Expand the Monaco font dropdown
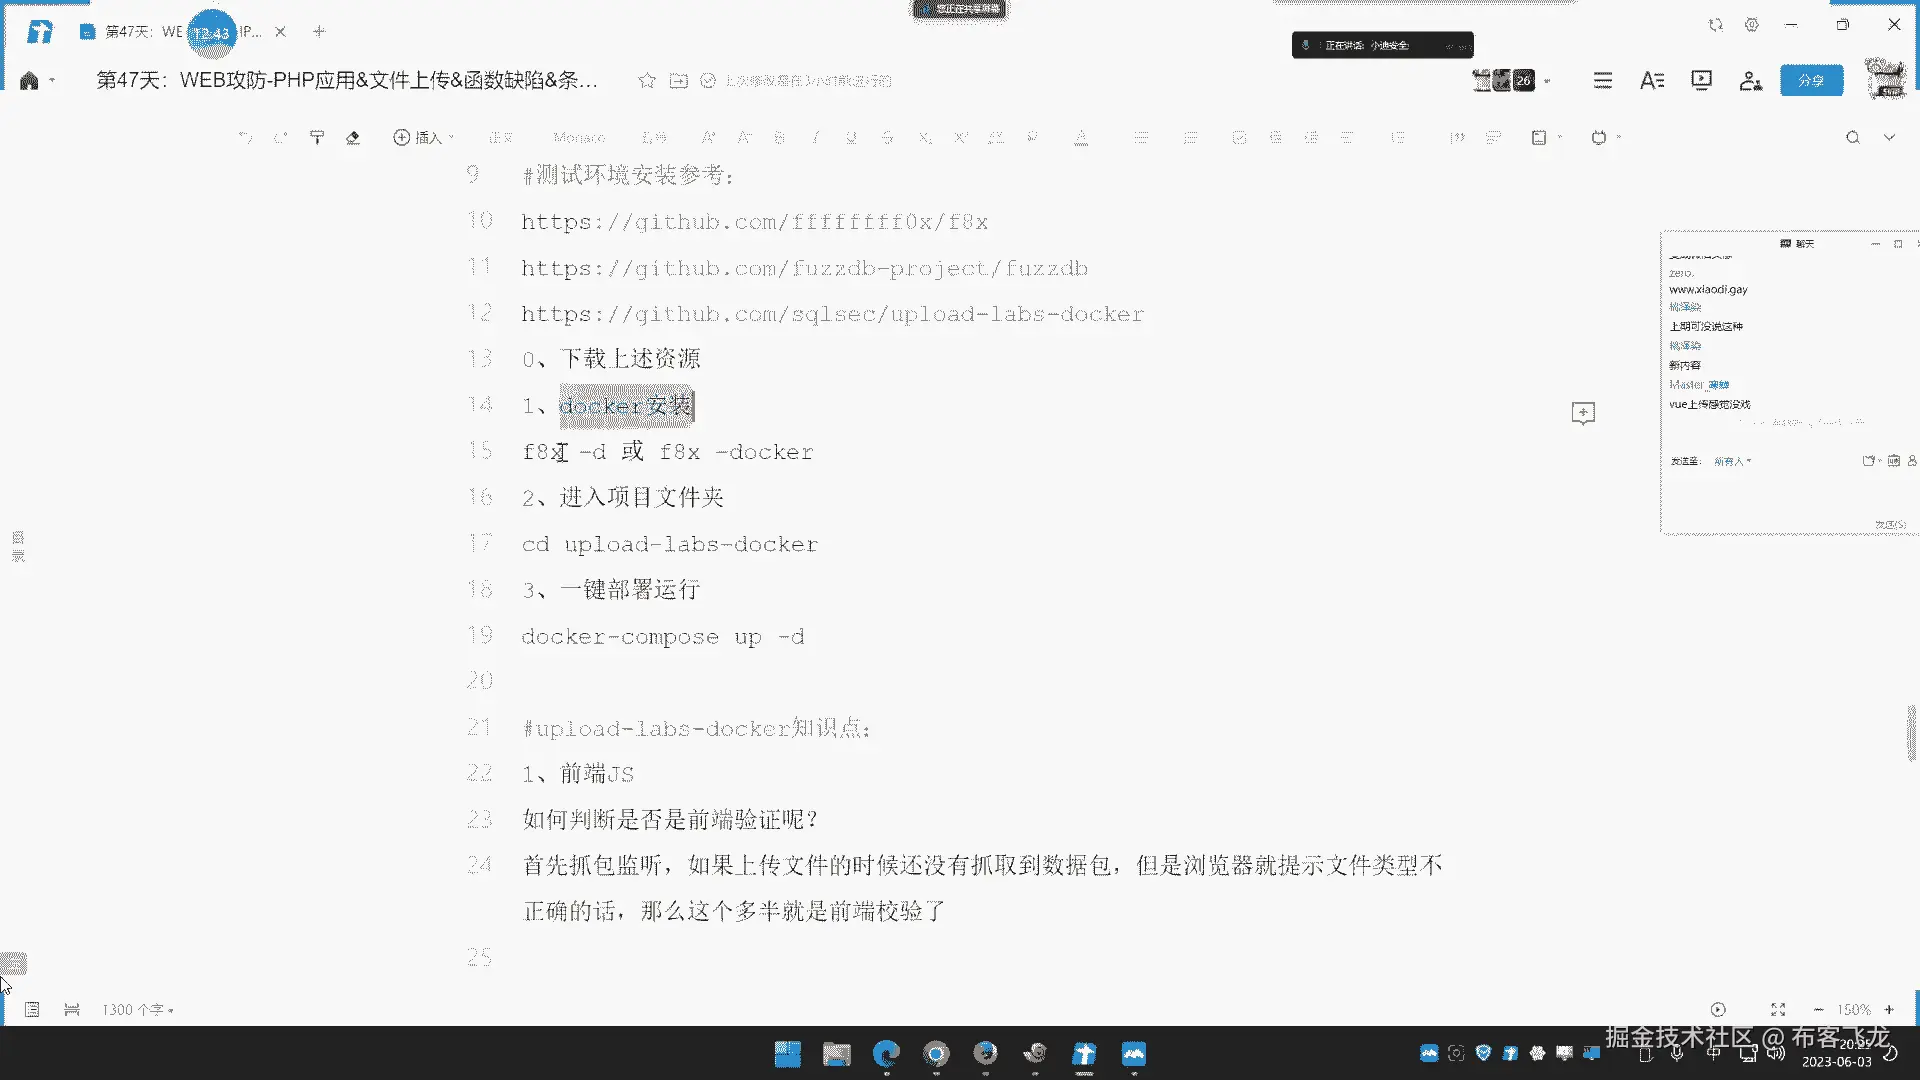Viewport: 1920px width, 1080px height. pyautogui.click(x=579, y=138)
